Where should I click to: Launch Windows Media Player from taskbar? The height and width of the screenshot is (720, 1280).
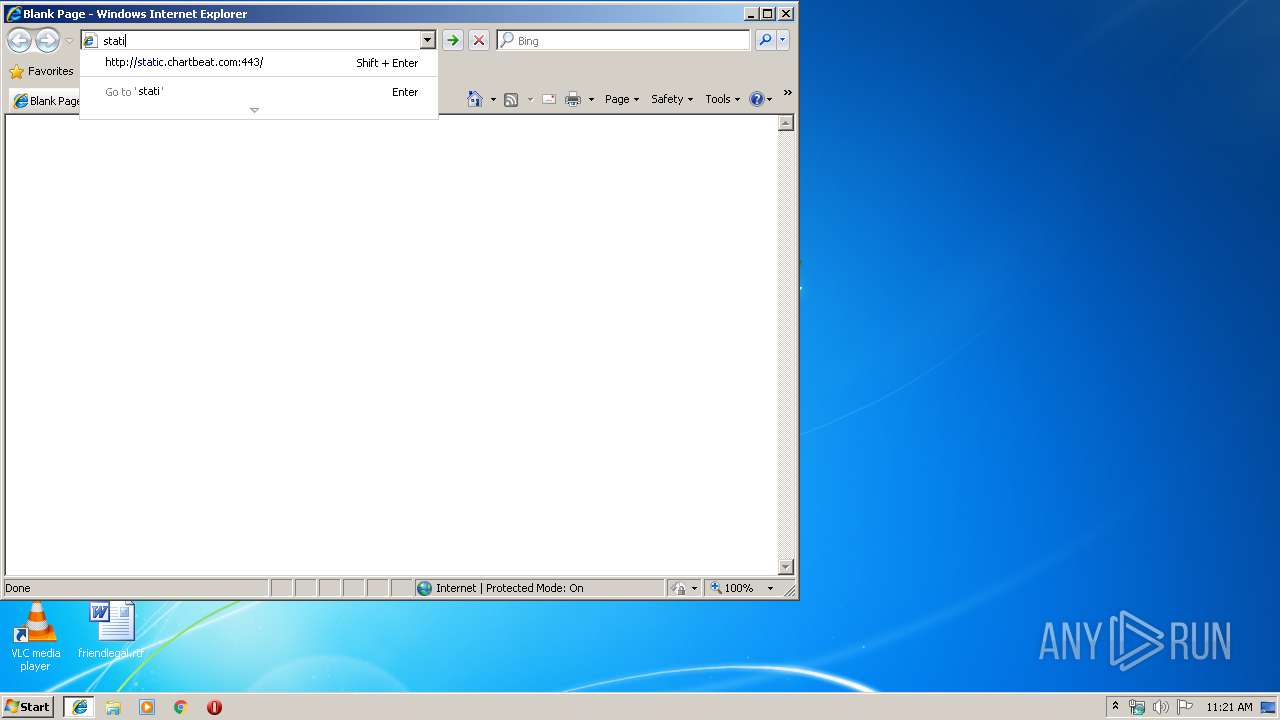coord(147,707)
